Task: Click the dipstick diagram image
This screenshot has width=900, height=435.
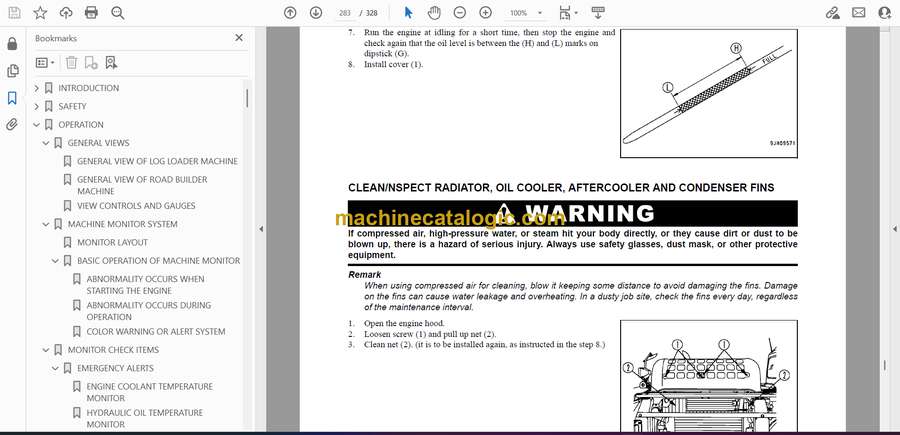Action: coord(709,93)
